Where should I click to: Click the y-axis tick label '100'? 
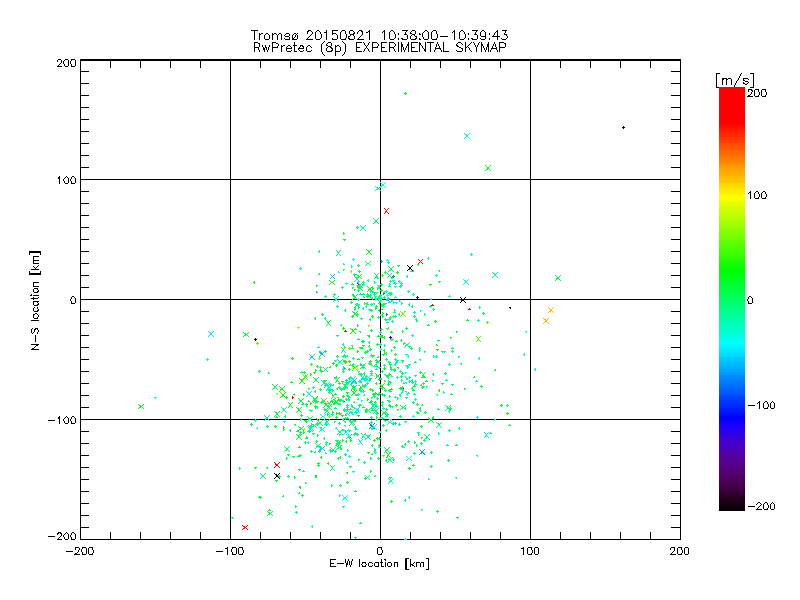(67, 180)
